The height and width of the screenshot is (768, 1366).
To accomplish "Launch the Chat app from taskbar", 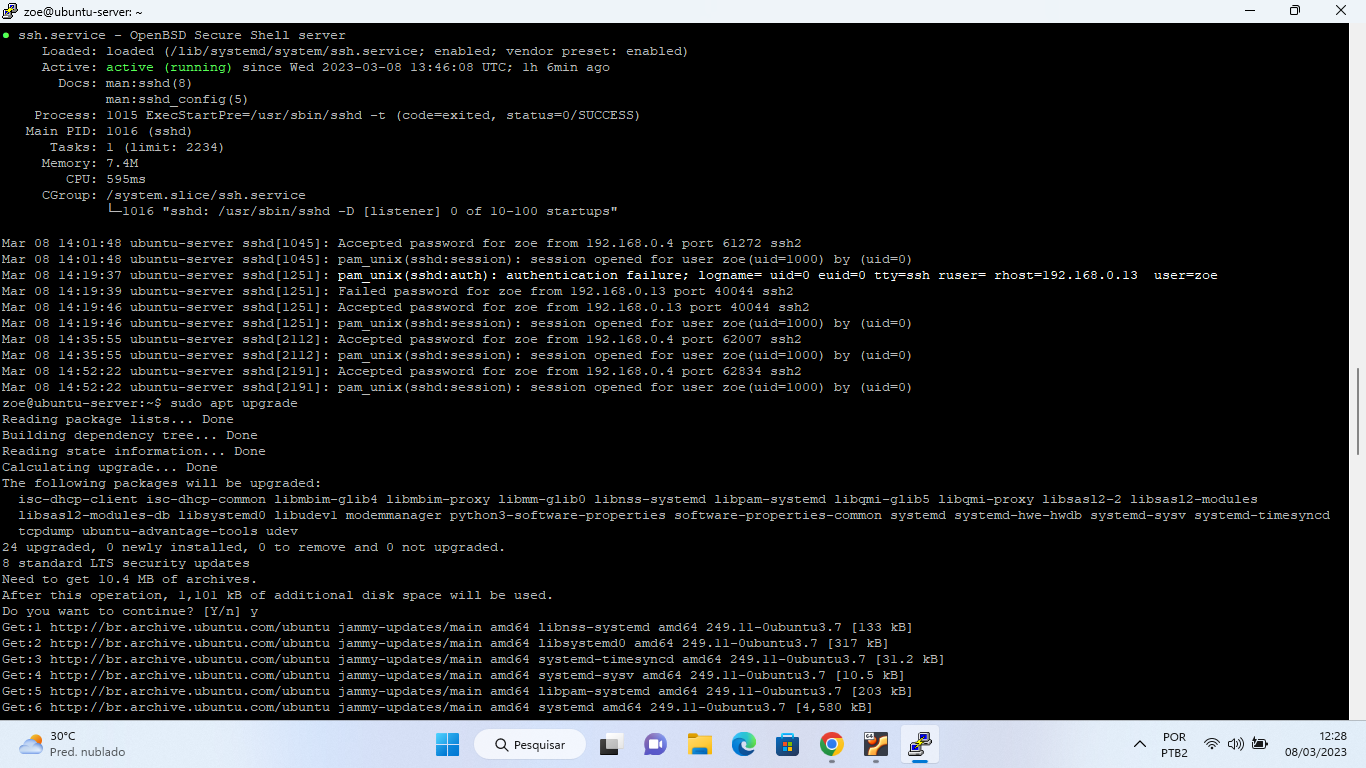I will (x=655, y=745).
